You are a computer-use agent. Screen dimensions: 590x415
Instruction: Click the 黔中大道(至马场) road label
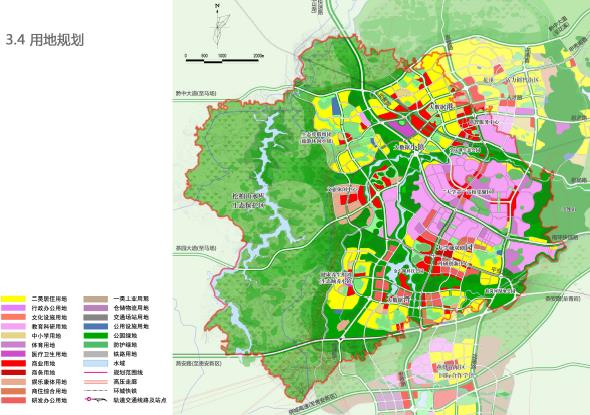[196, 93]
